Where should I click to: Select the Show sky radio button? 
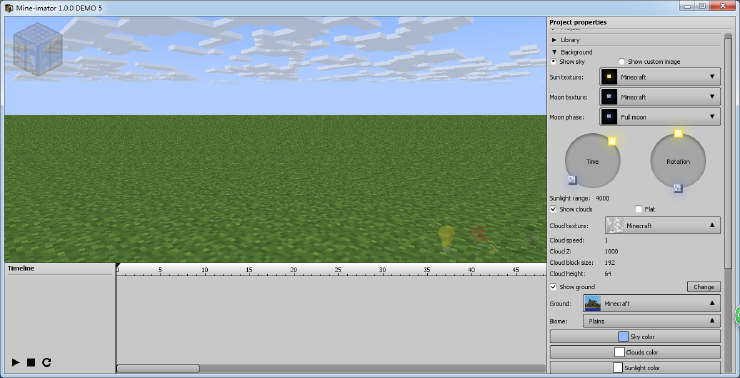click(x=554, y=62)
